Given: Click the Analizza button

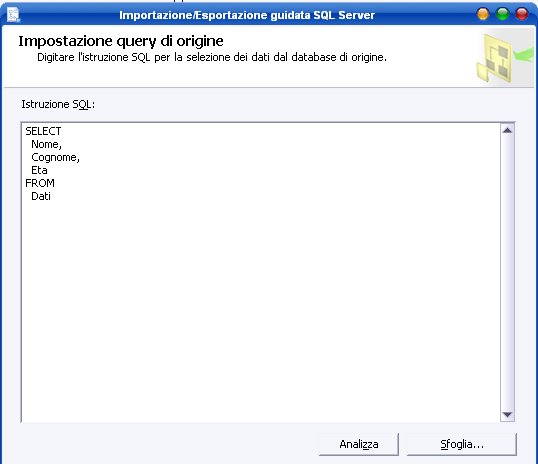Looking at the screenshot, I should [359, 444].
